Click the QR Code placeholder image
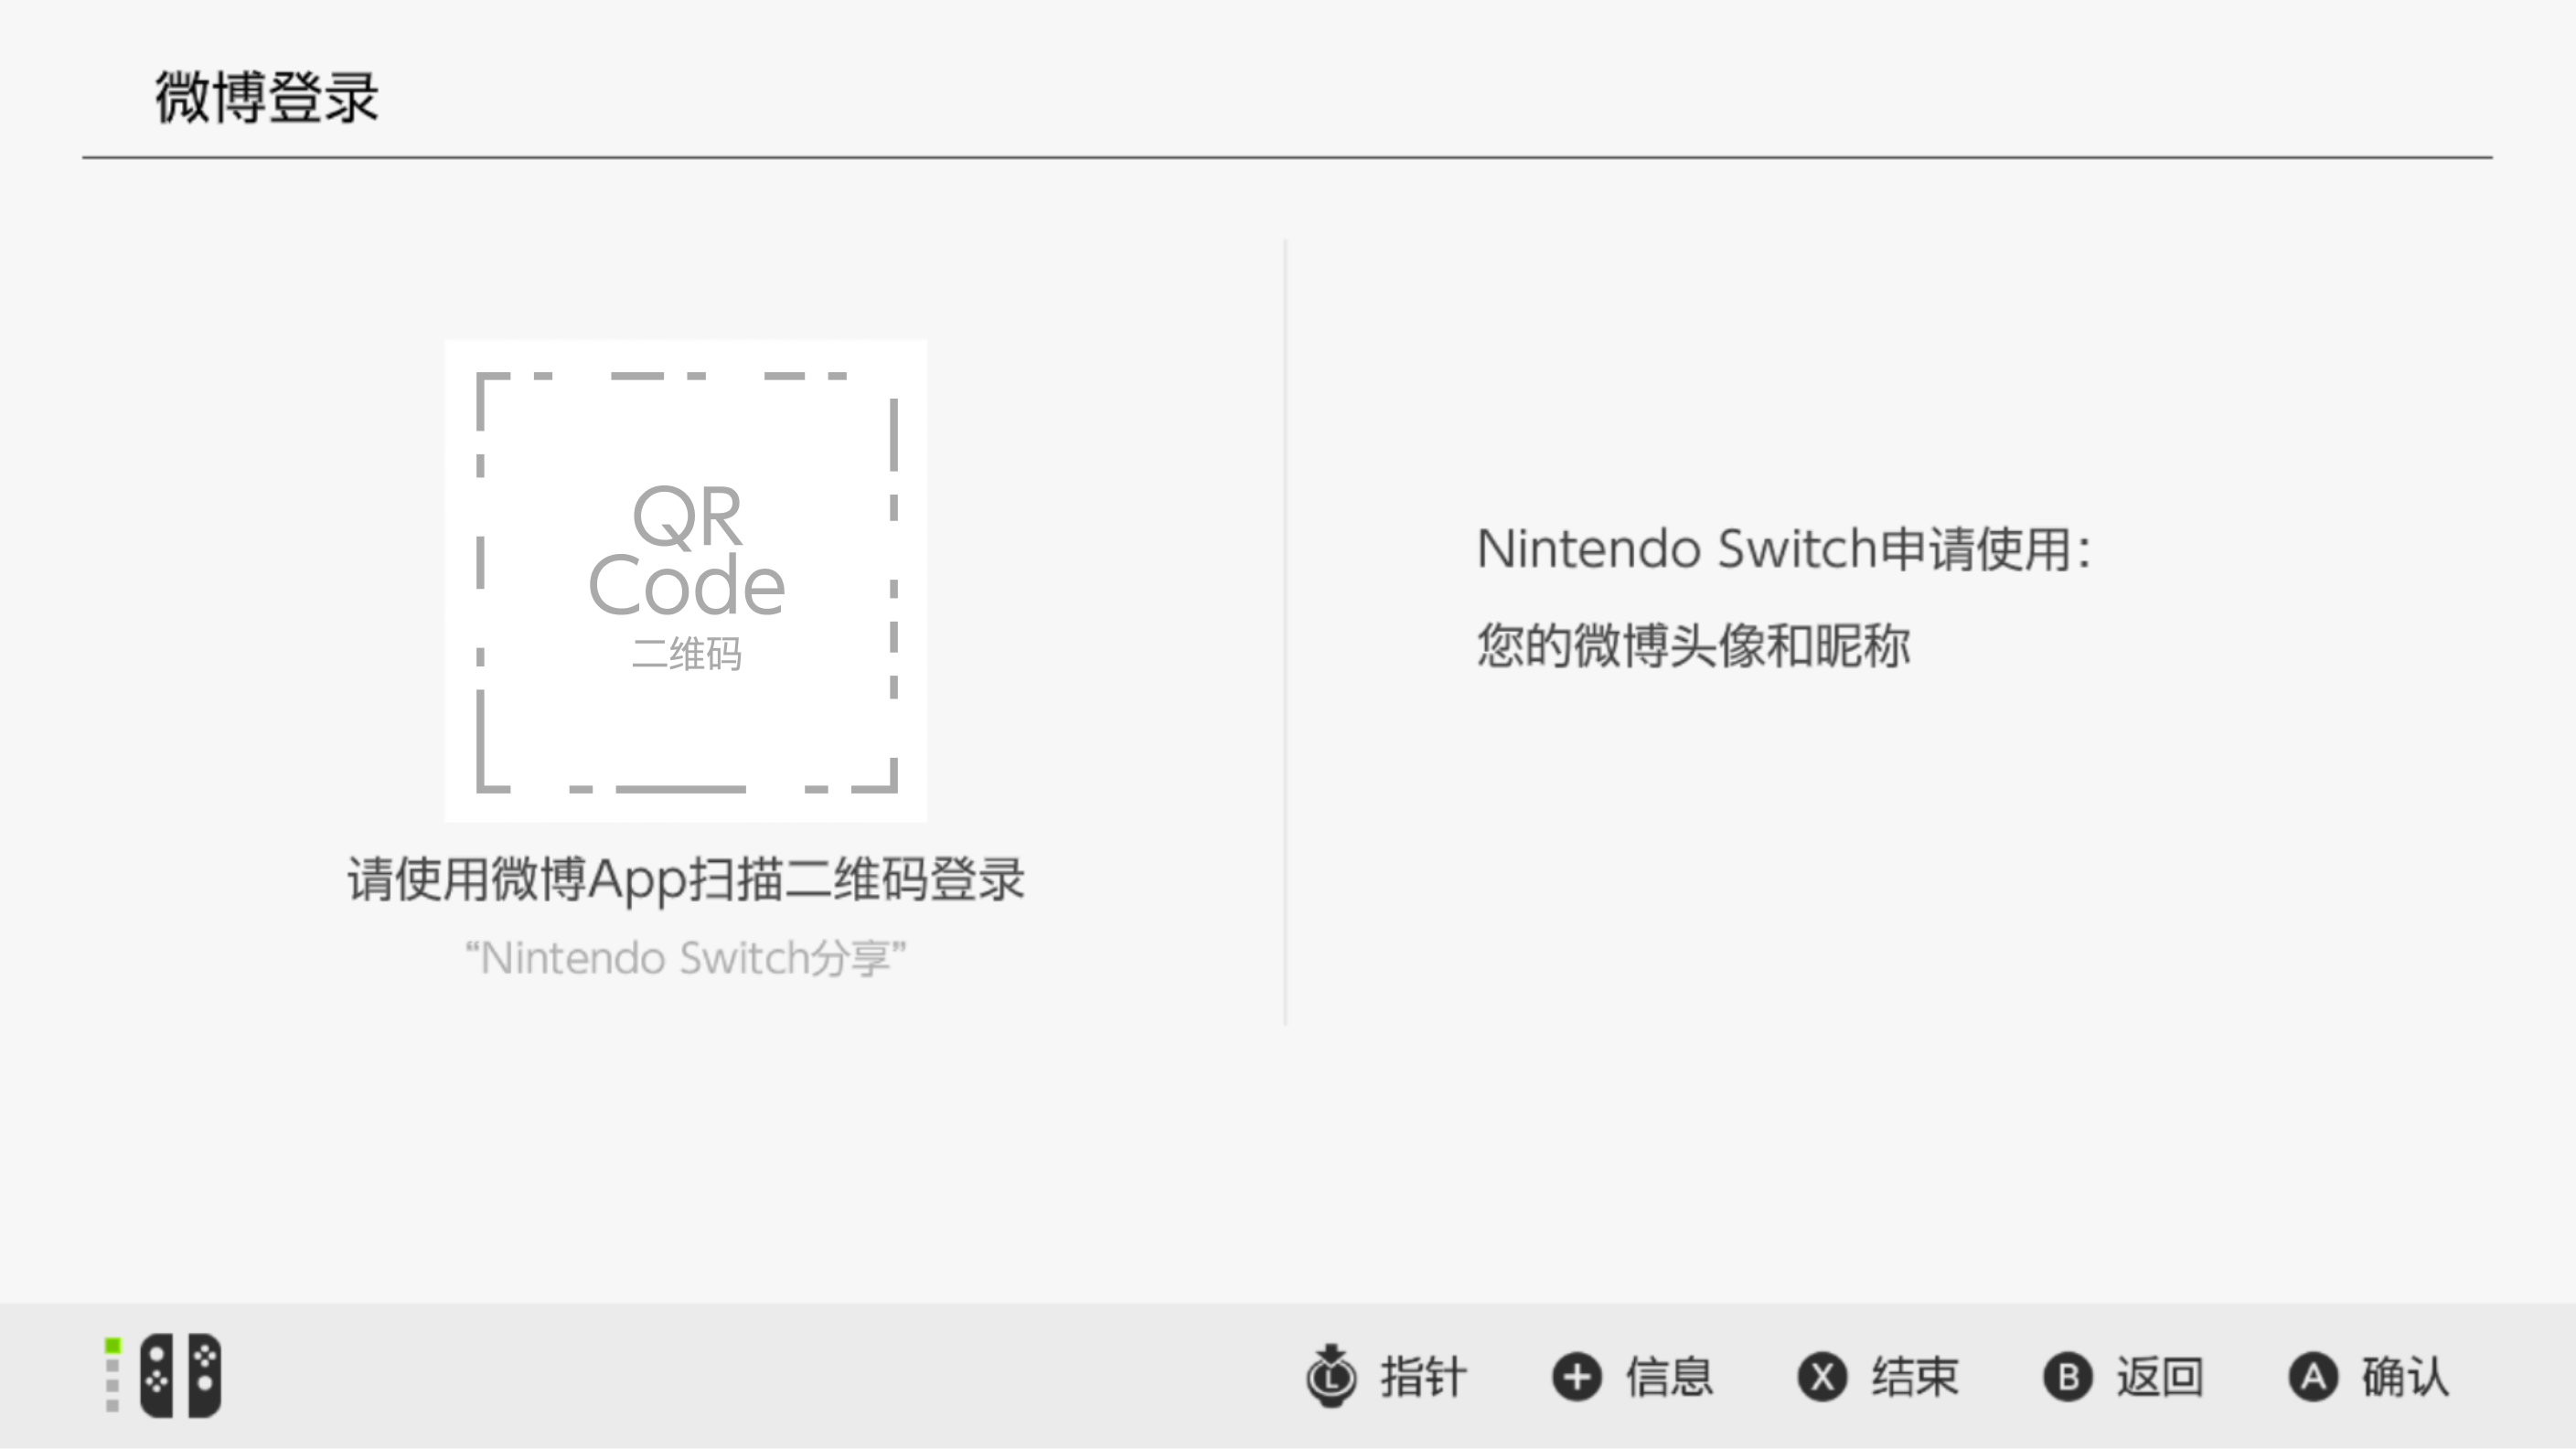 click(x=686, y=581)
